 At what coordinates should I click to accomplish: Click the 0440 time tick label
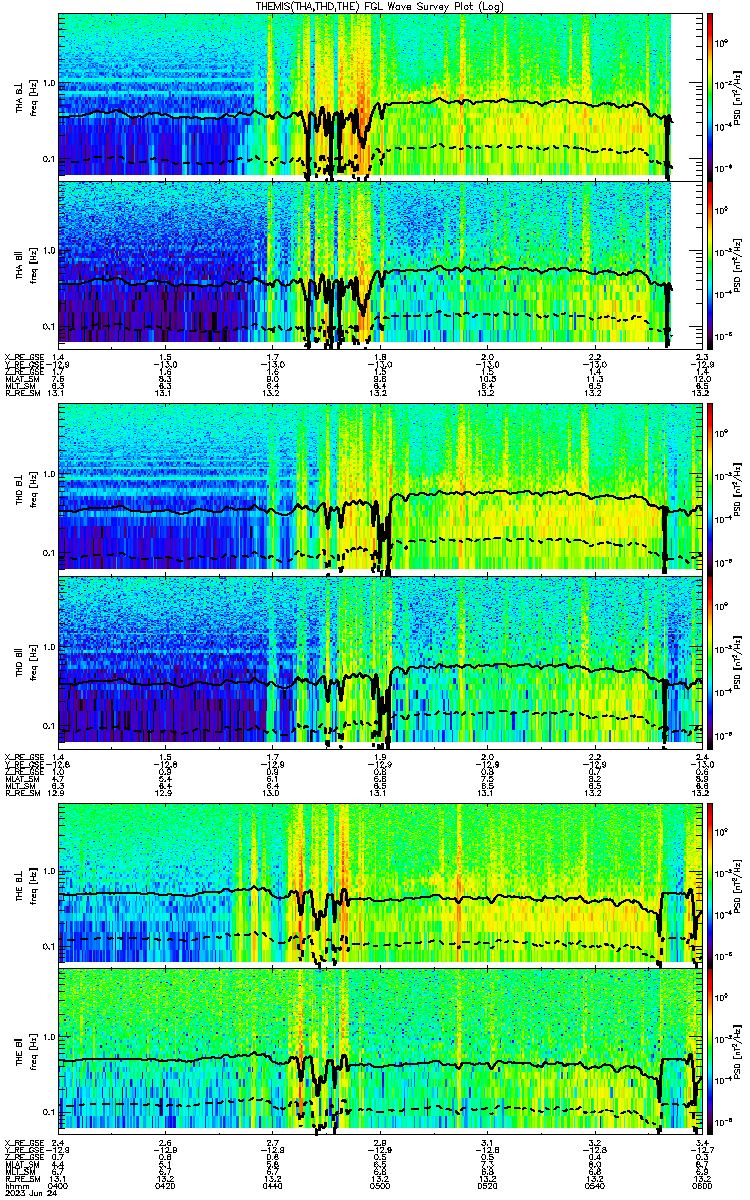click(273, 1185)
